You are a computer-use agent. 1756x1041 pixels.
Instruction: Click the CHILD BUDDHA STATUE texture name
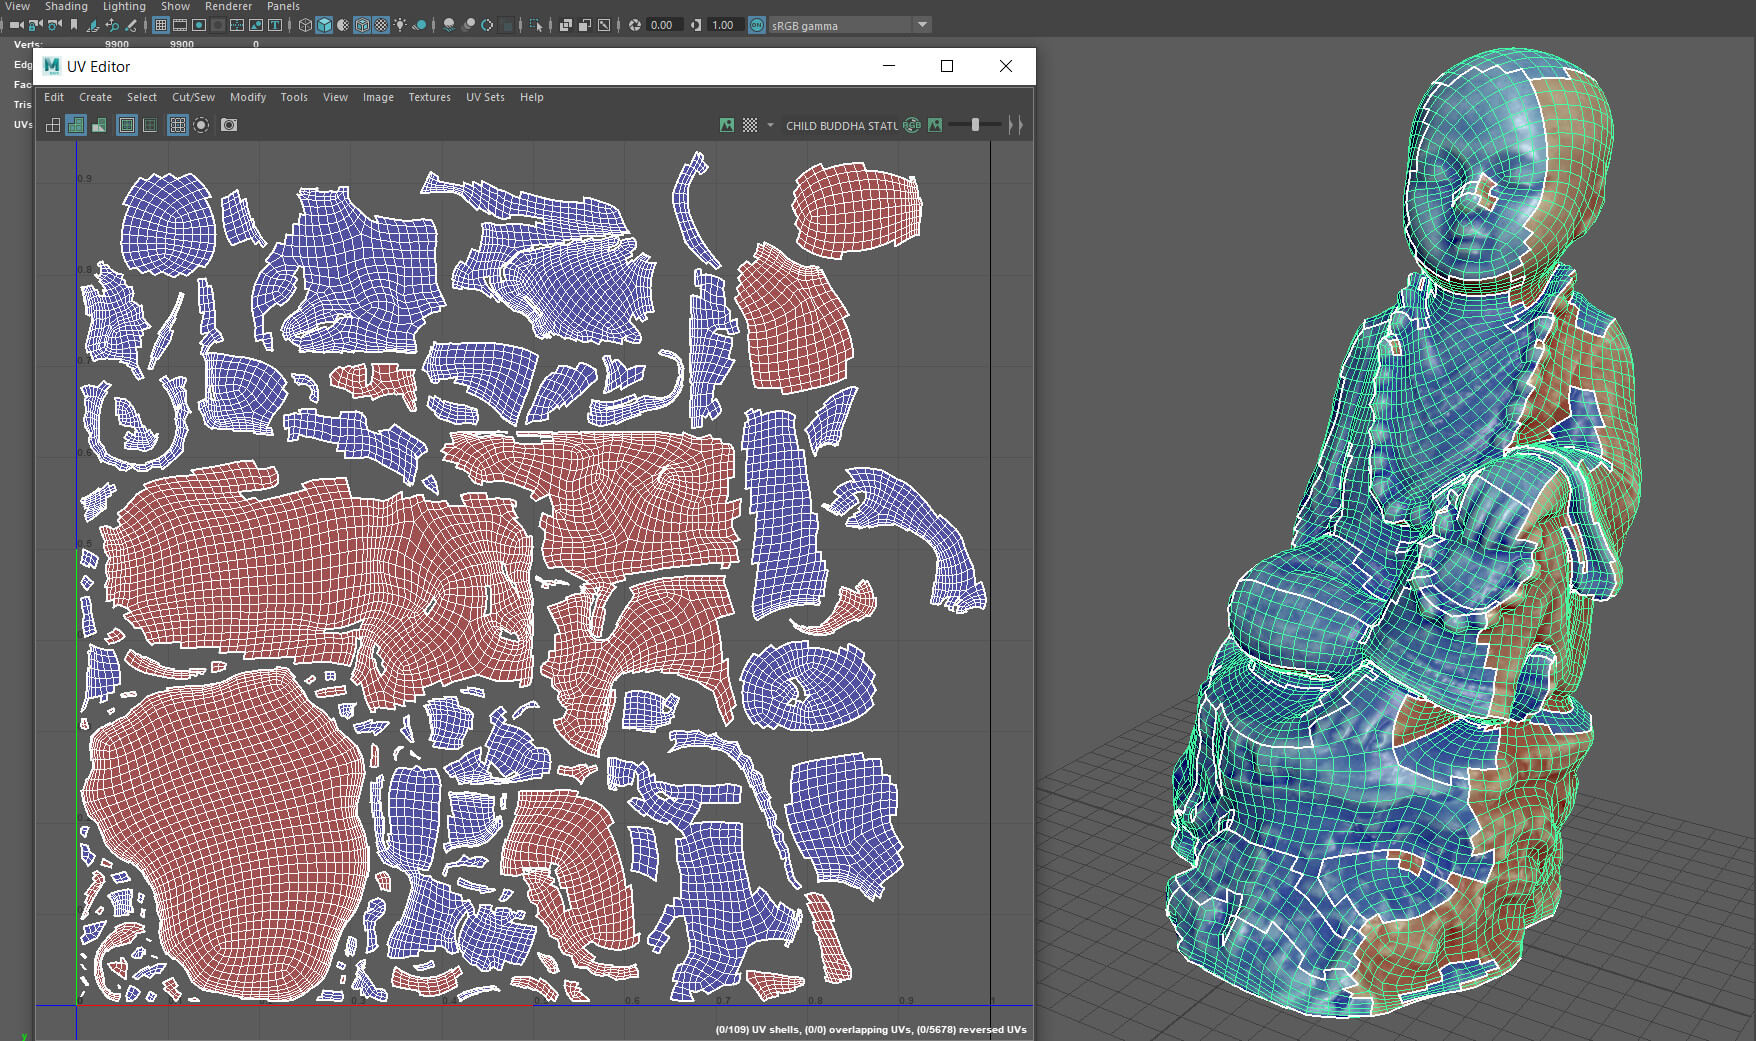[x=841, y=126]
